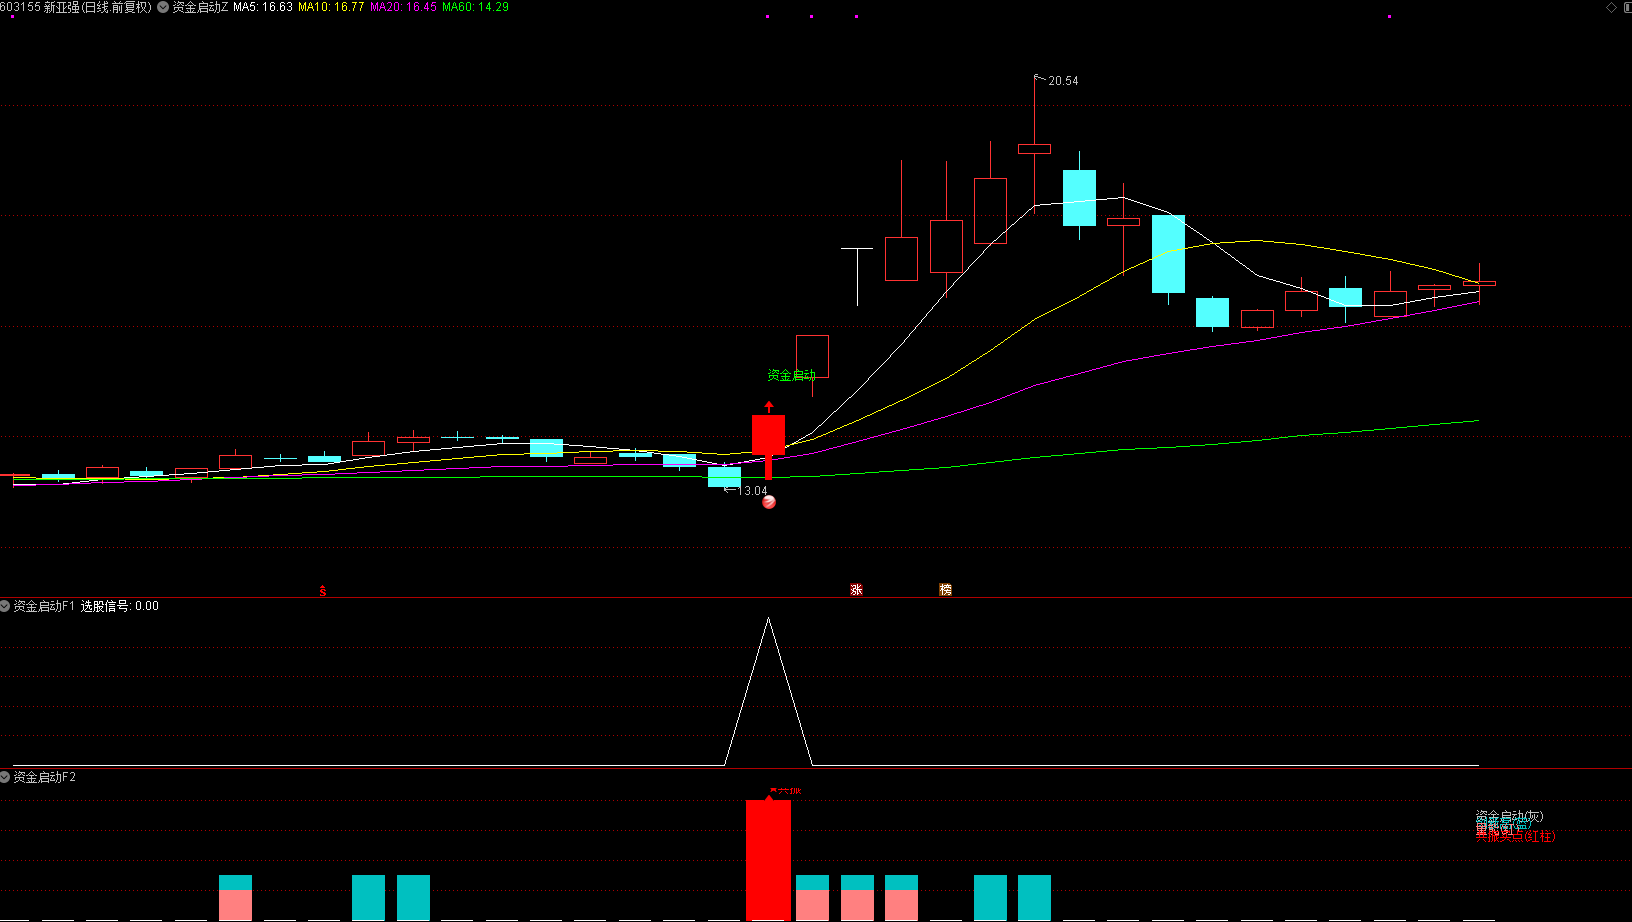Image resolution: width=1632 pixels, height=922 pixels.
Task: Click the red up arrow above the signal candle
Action: tap(769, 407)
